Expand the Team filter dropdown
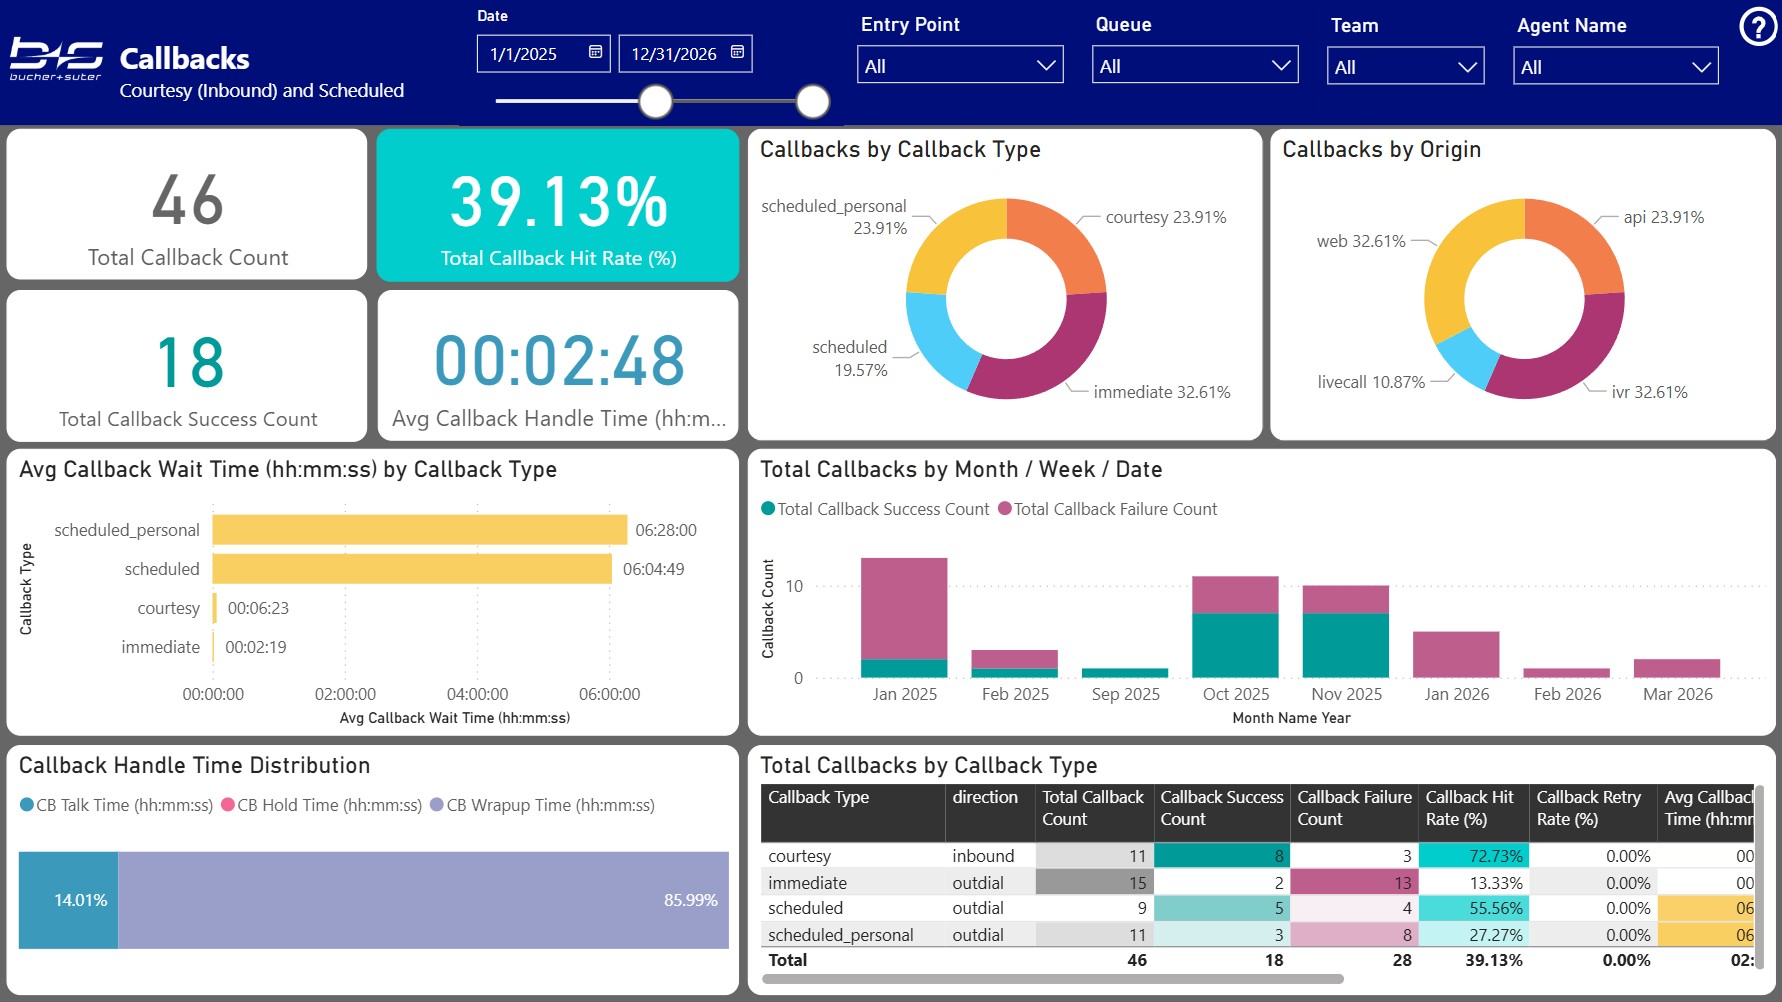1782x1002 pixels. tap(1405, 67)
